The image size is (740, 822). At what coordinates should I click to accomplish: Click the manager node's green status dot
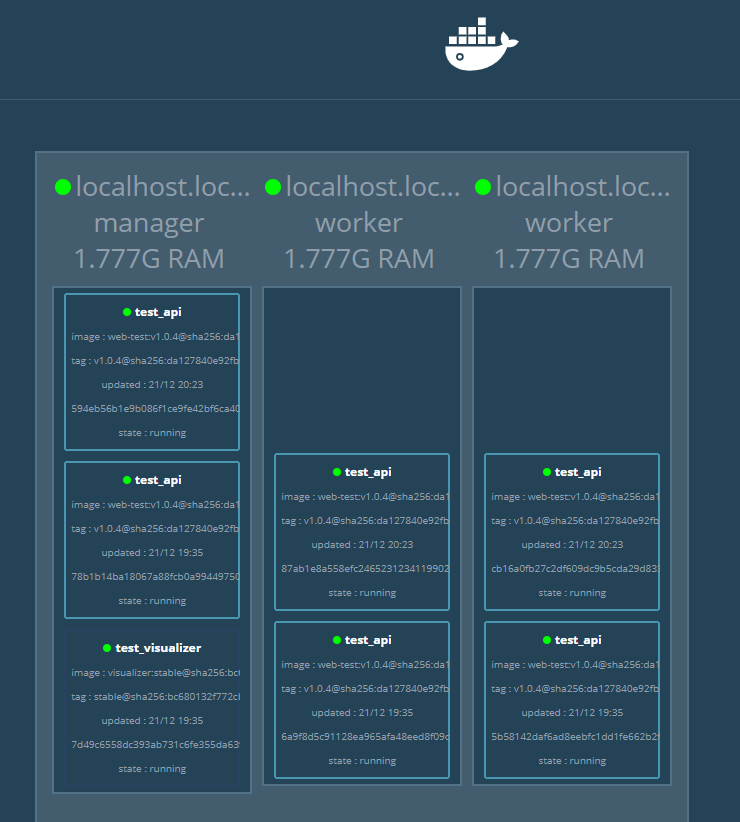[x=63, y=187]
